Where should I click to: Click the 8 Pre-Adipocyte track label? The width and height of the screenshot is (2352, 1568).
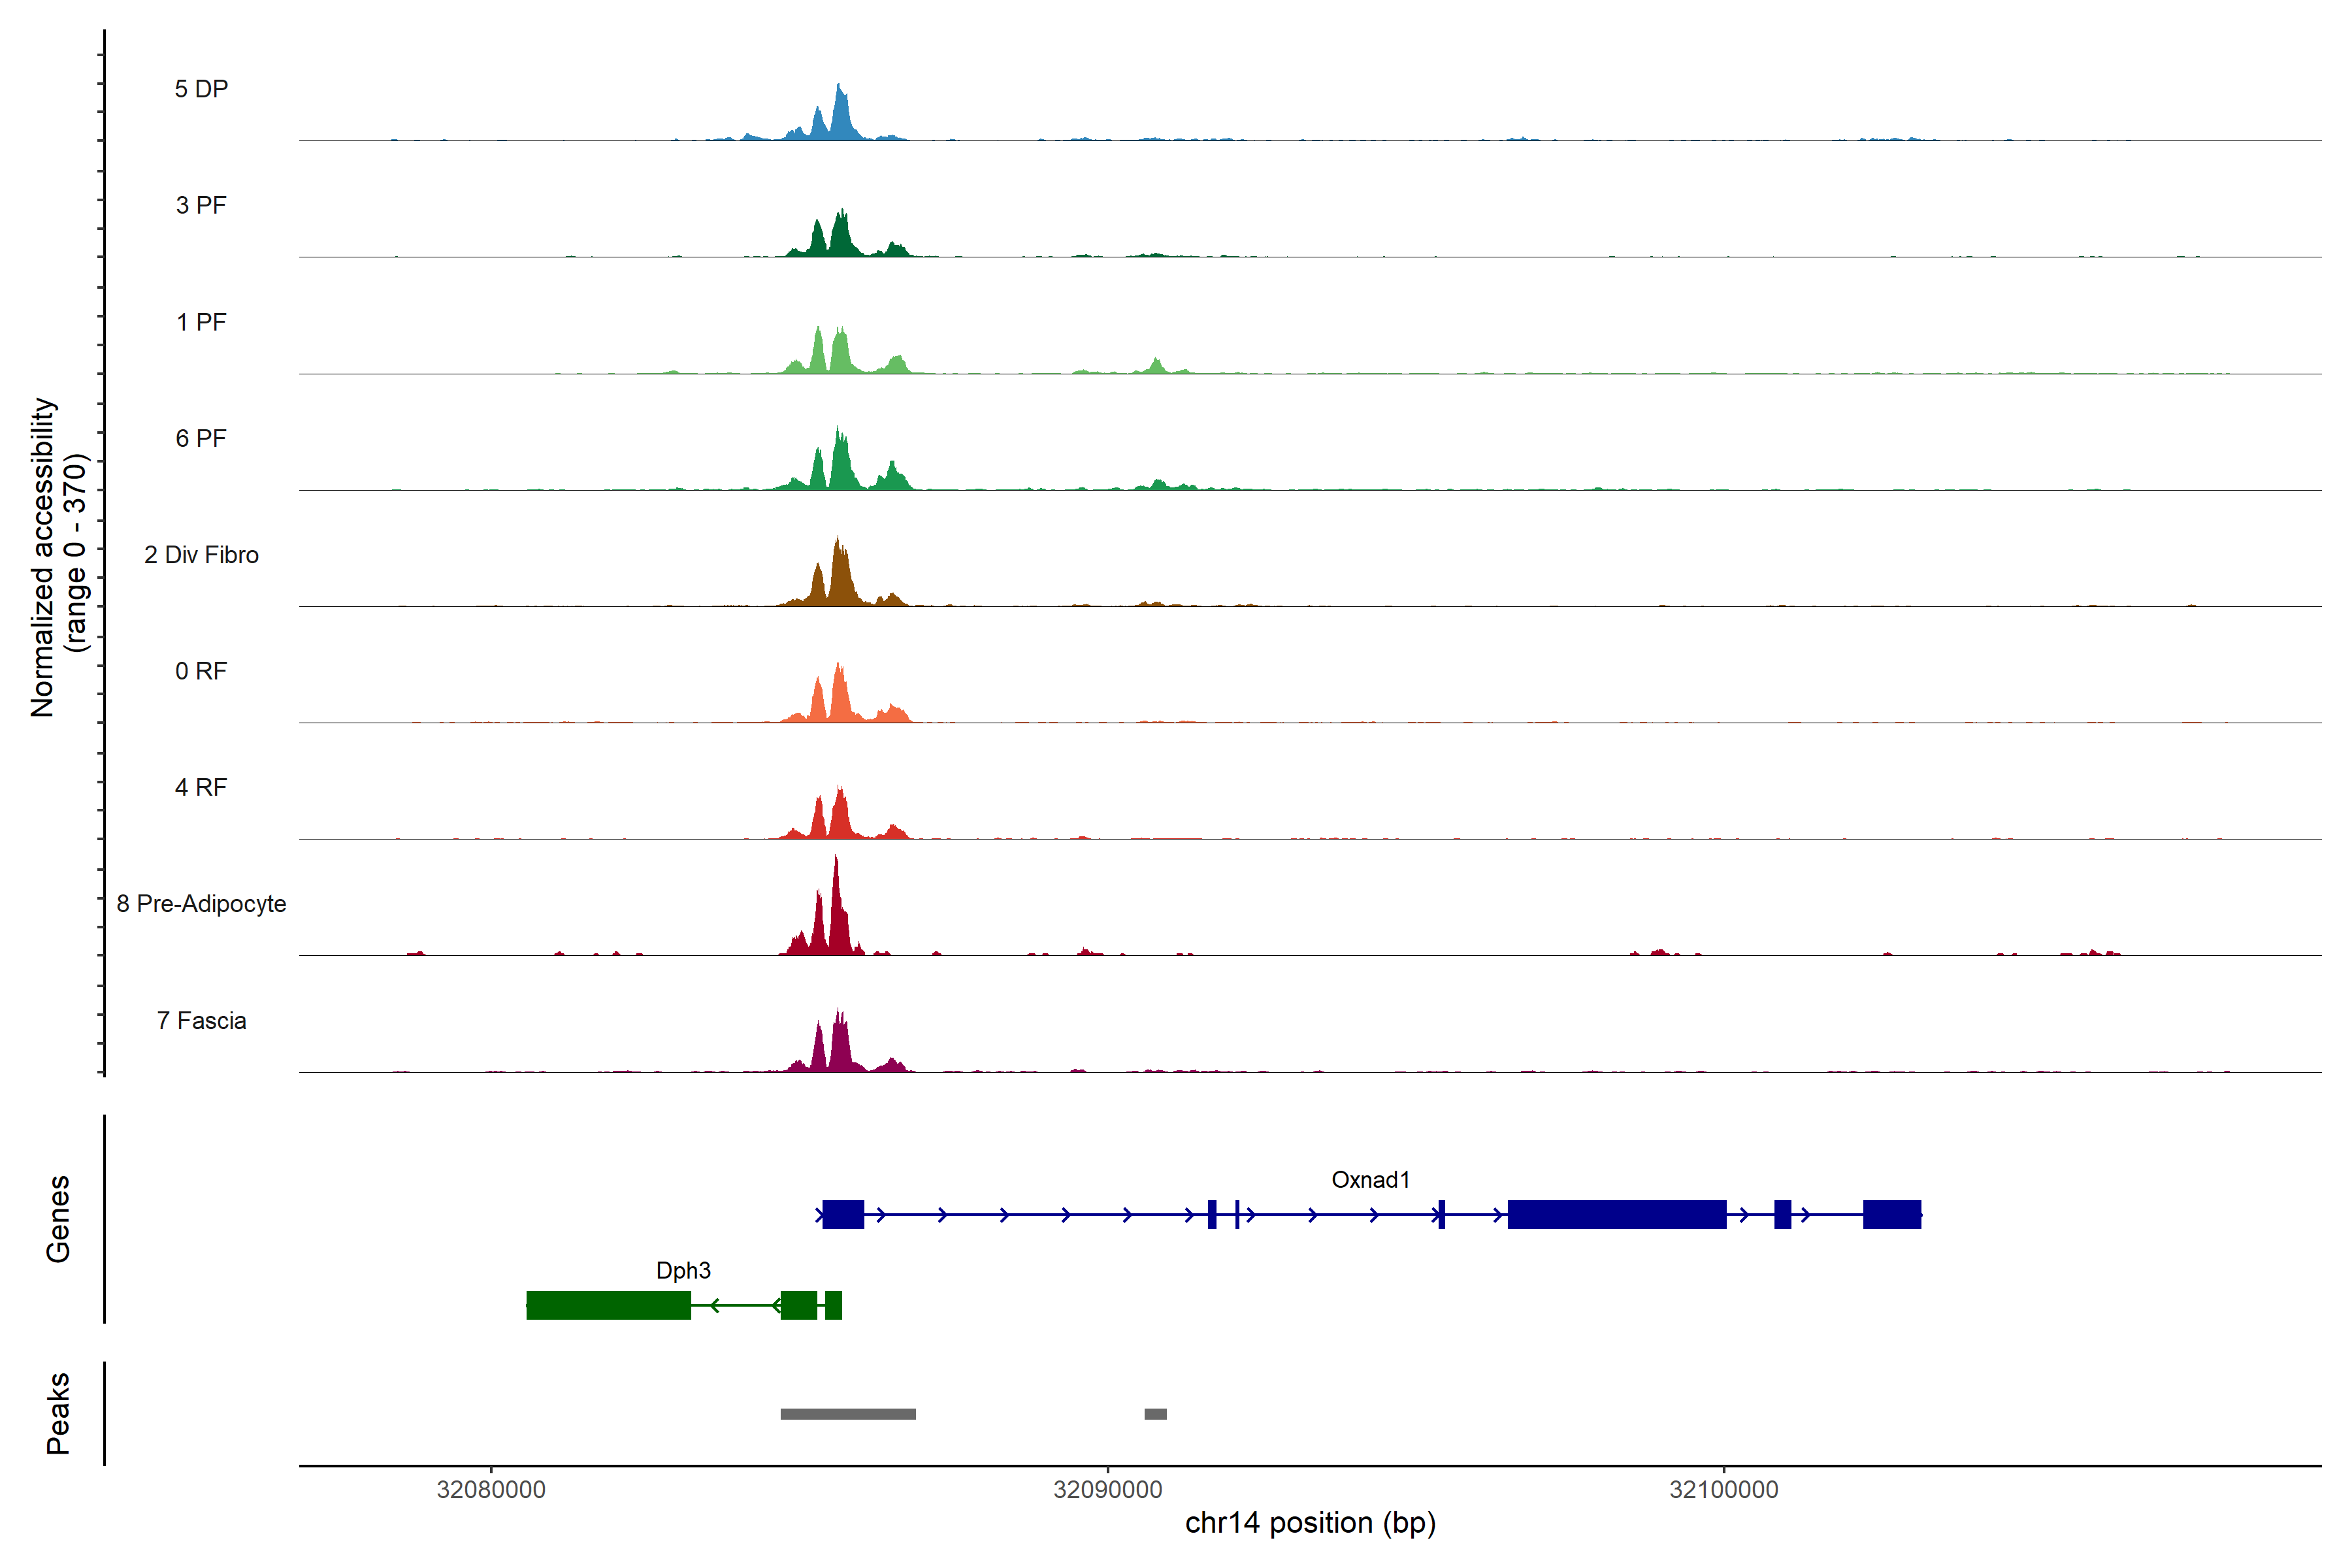point(201,904)
